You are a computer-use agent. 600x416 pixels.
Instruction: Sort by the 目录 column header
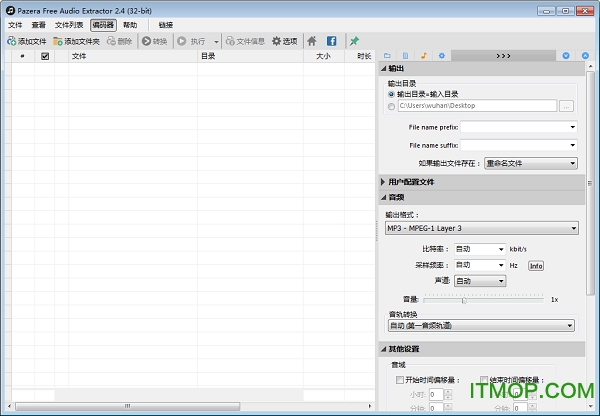pyautogui.click(x=250, y=56)
